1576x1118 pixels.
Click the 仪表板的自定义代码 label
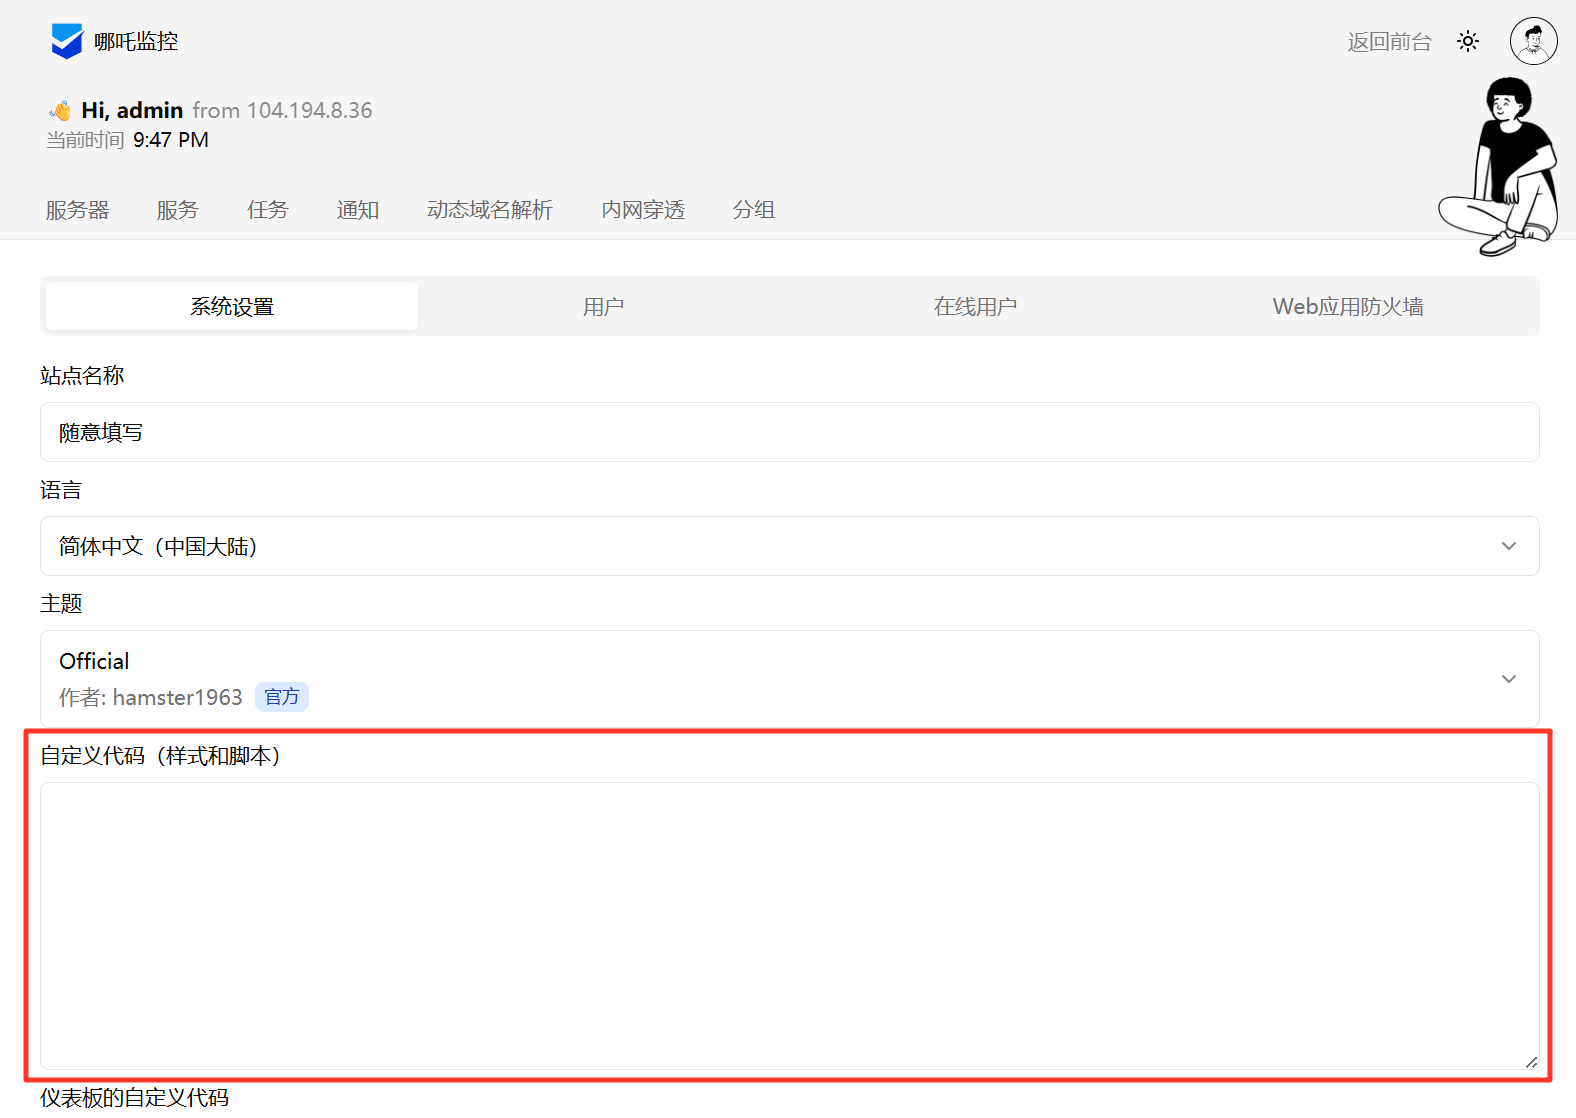coord(135,1098)
